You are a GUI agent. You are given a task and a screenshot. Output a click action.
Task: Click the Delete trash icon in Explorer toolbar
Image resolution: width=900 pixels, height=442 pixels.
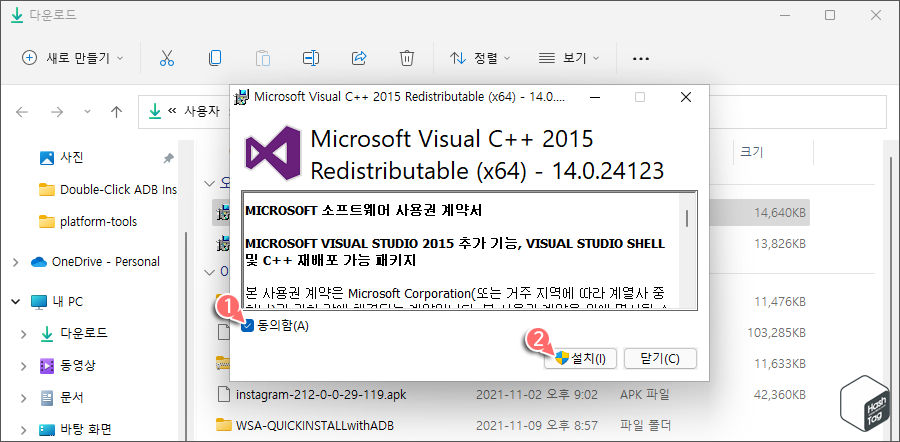pos(406,58)
